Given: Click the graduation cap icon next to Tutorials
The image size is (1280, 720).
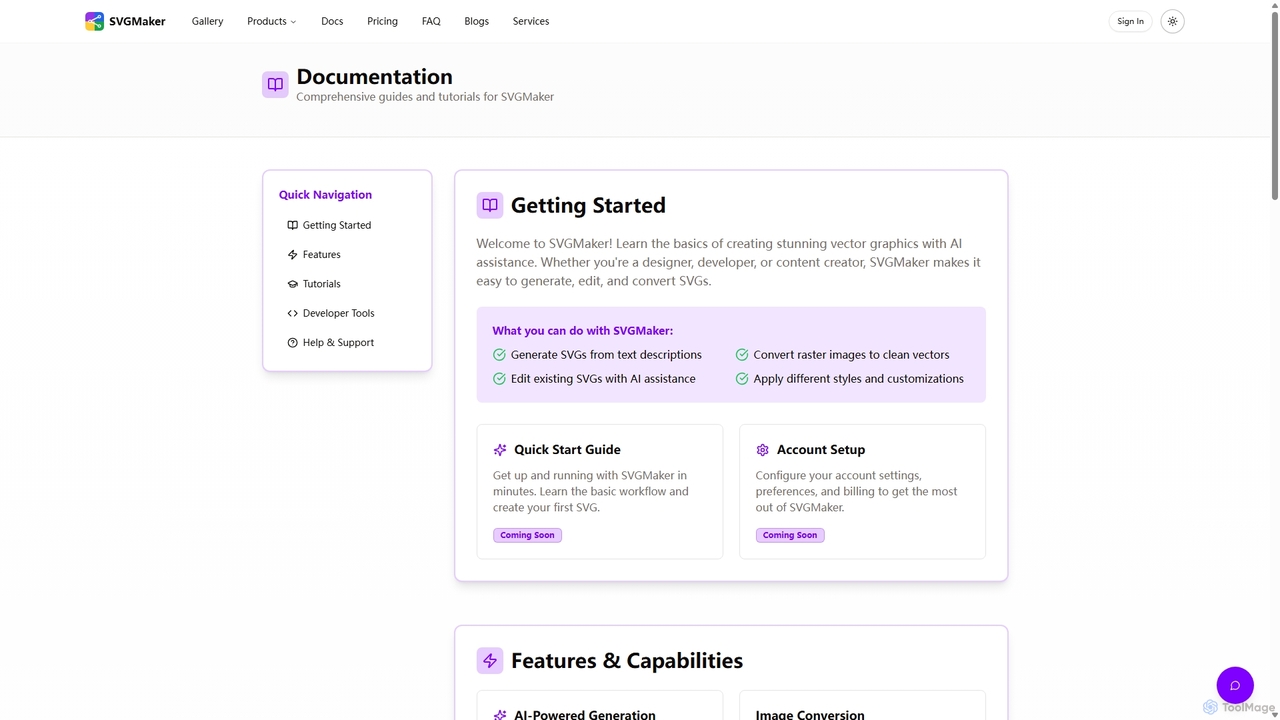Looking at the screenshot, I should coord(292,284).
